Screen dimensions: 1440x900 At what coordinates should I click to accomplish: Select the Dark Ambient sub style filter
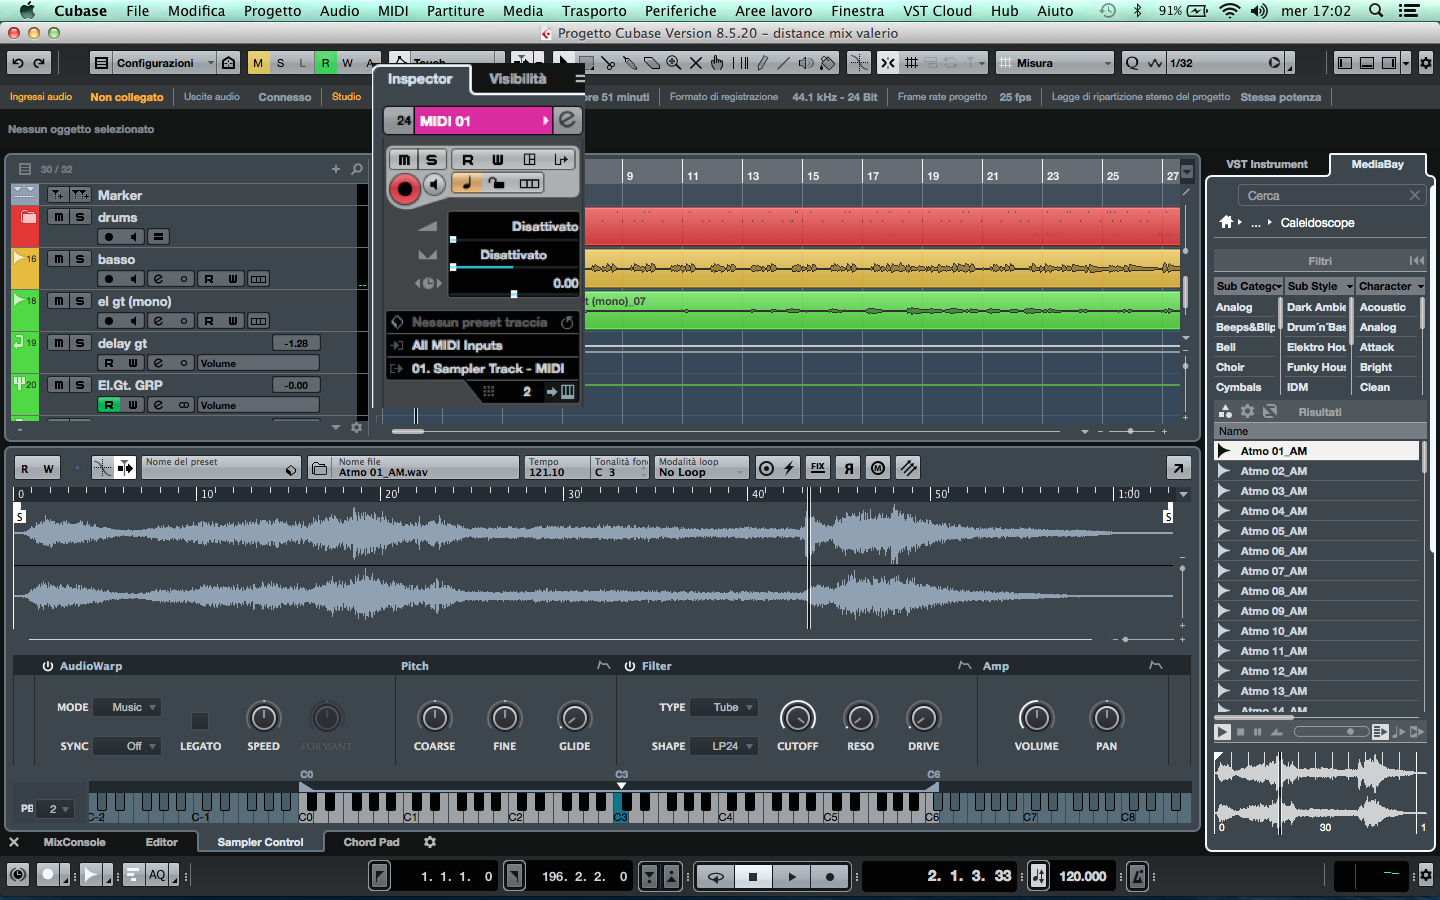pos(1316,307)
